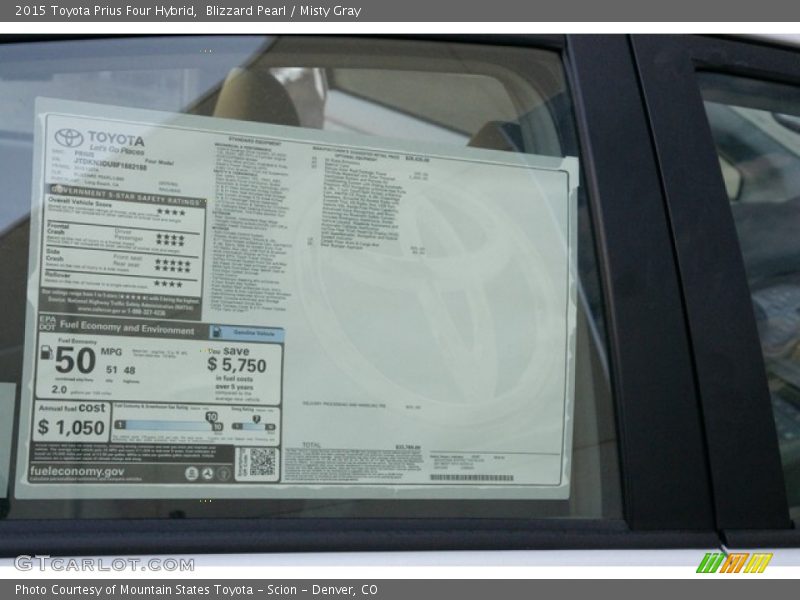
Task: Click the 'TOYOTA' brand name on the sticker
Action: tap(116, 139)
